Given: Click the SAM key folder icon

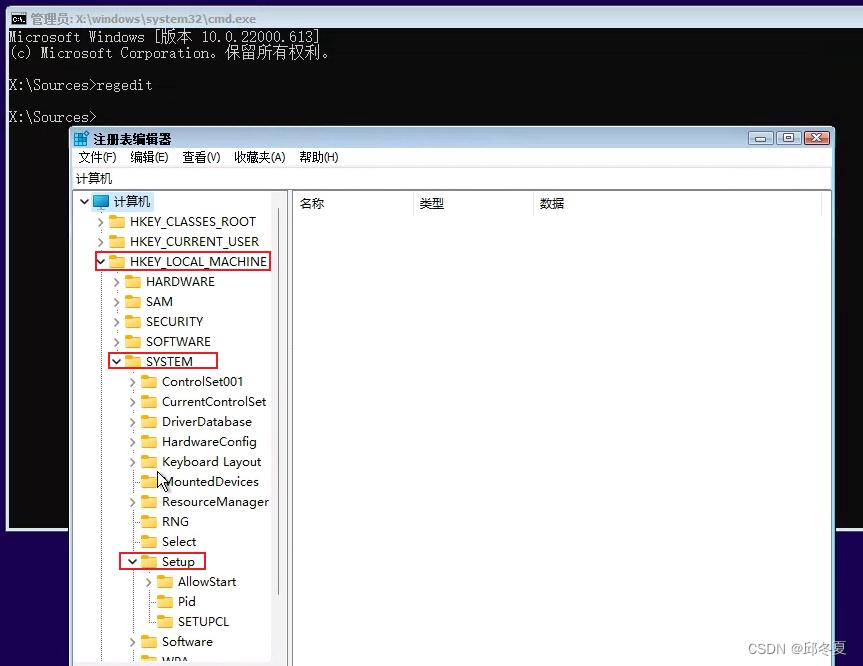Looking at the screenshot, I should pos(133,301).
